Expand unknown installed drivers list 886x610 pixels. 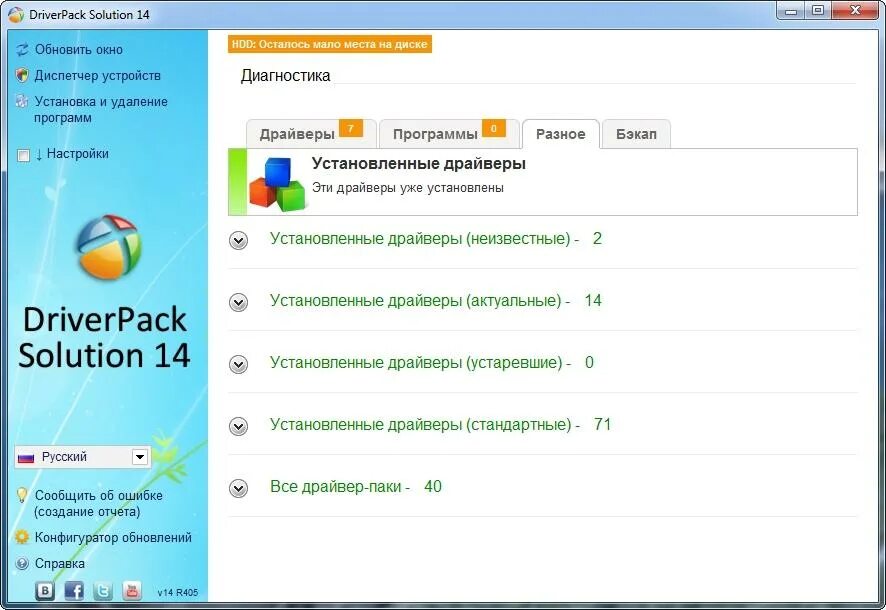[238, 241]
